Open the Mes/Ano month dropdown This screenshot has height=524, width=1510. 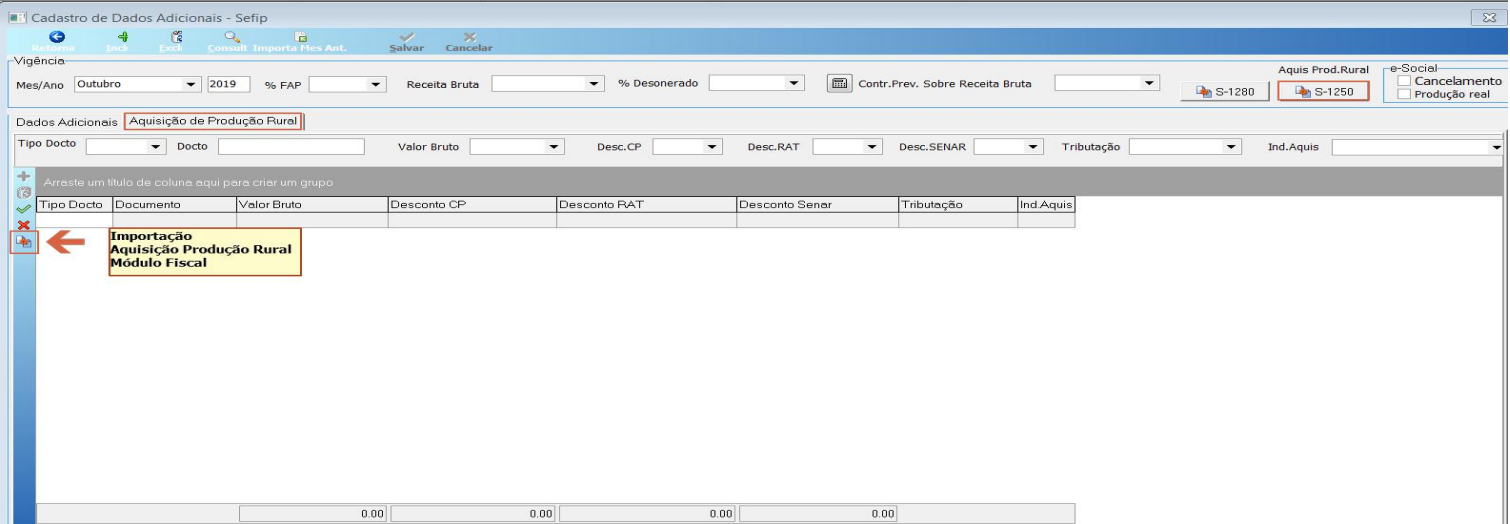pyautogui.click(x=191, y=84)
